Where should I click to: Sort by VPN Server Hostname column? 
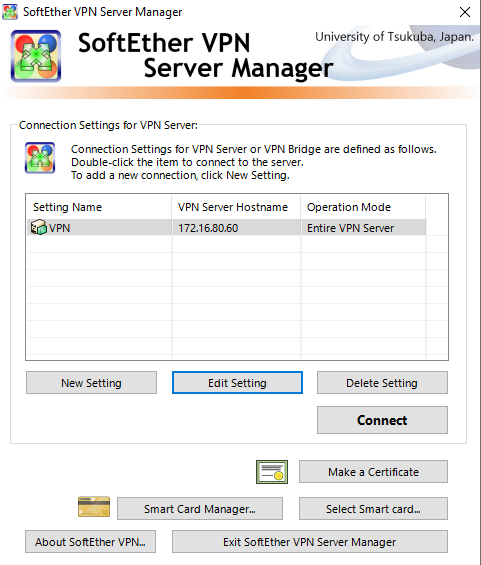click(236, 207)
